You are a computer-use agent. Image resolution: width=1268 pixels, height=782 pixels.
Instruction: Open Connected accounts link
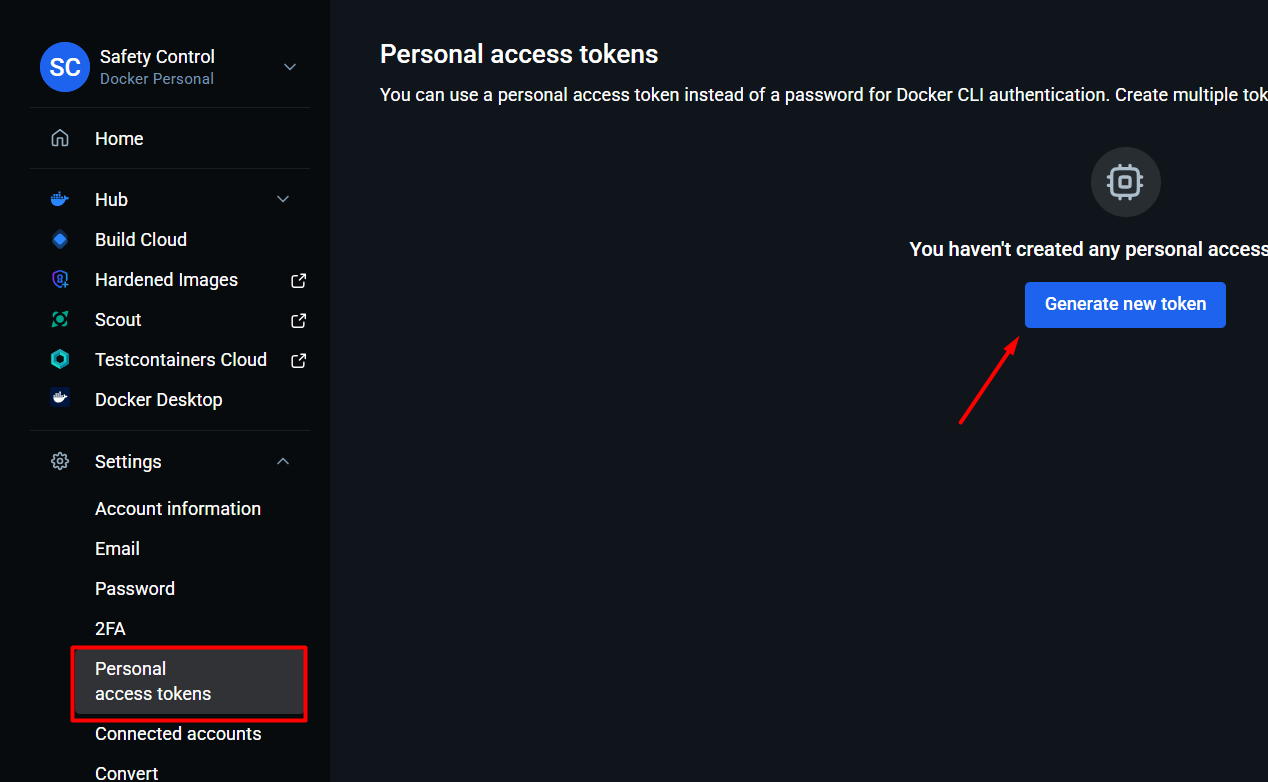pos(178,734)
